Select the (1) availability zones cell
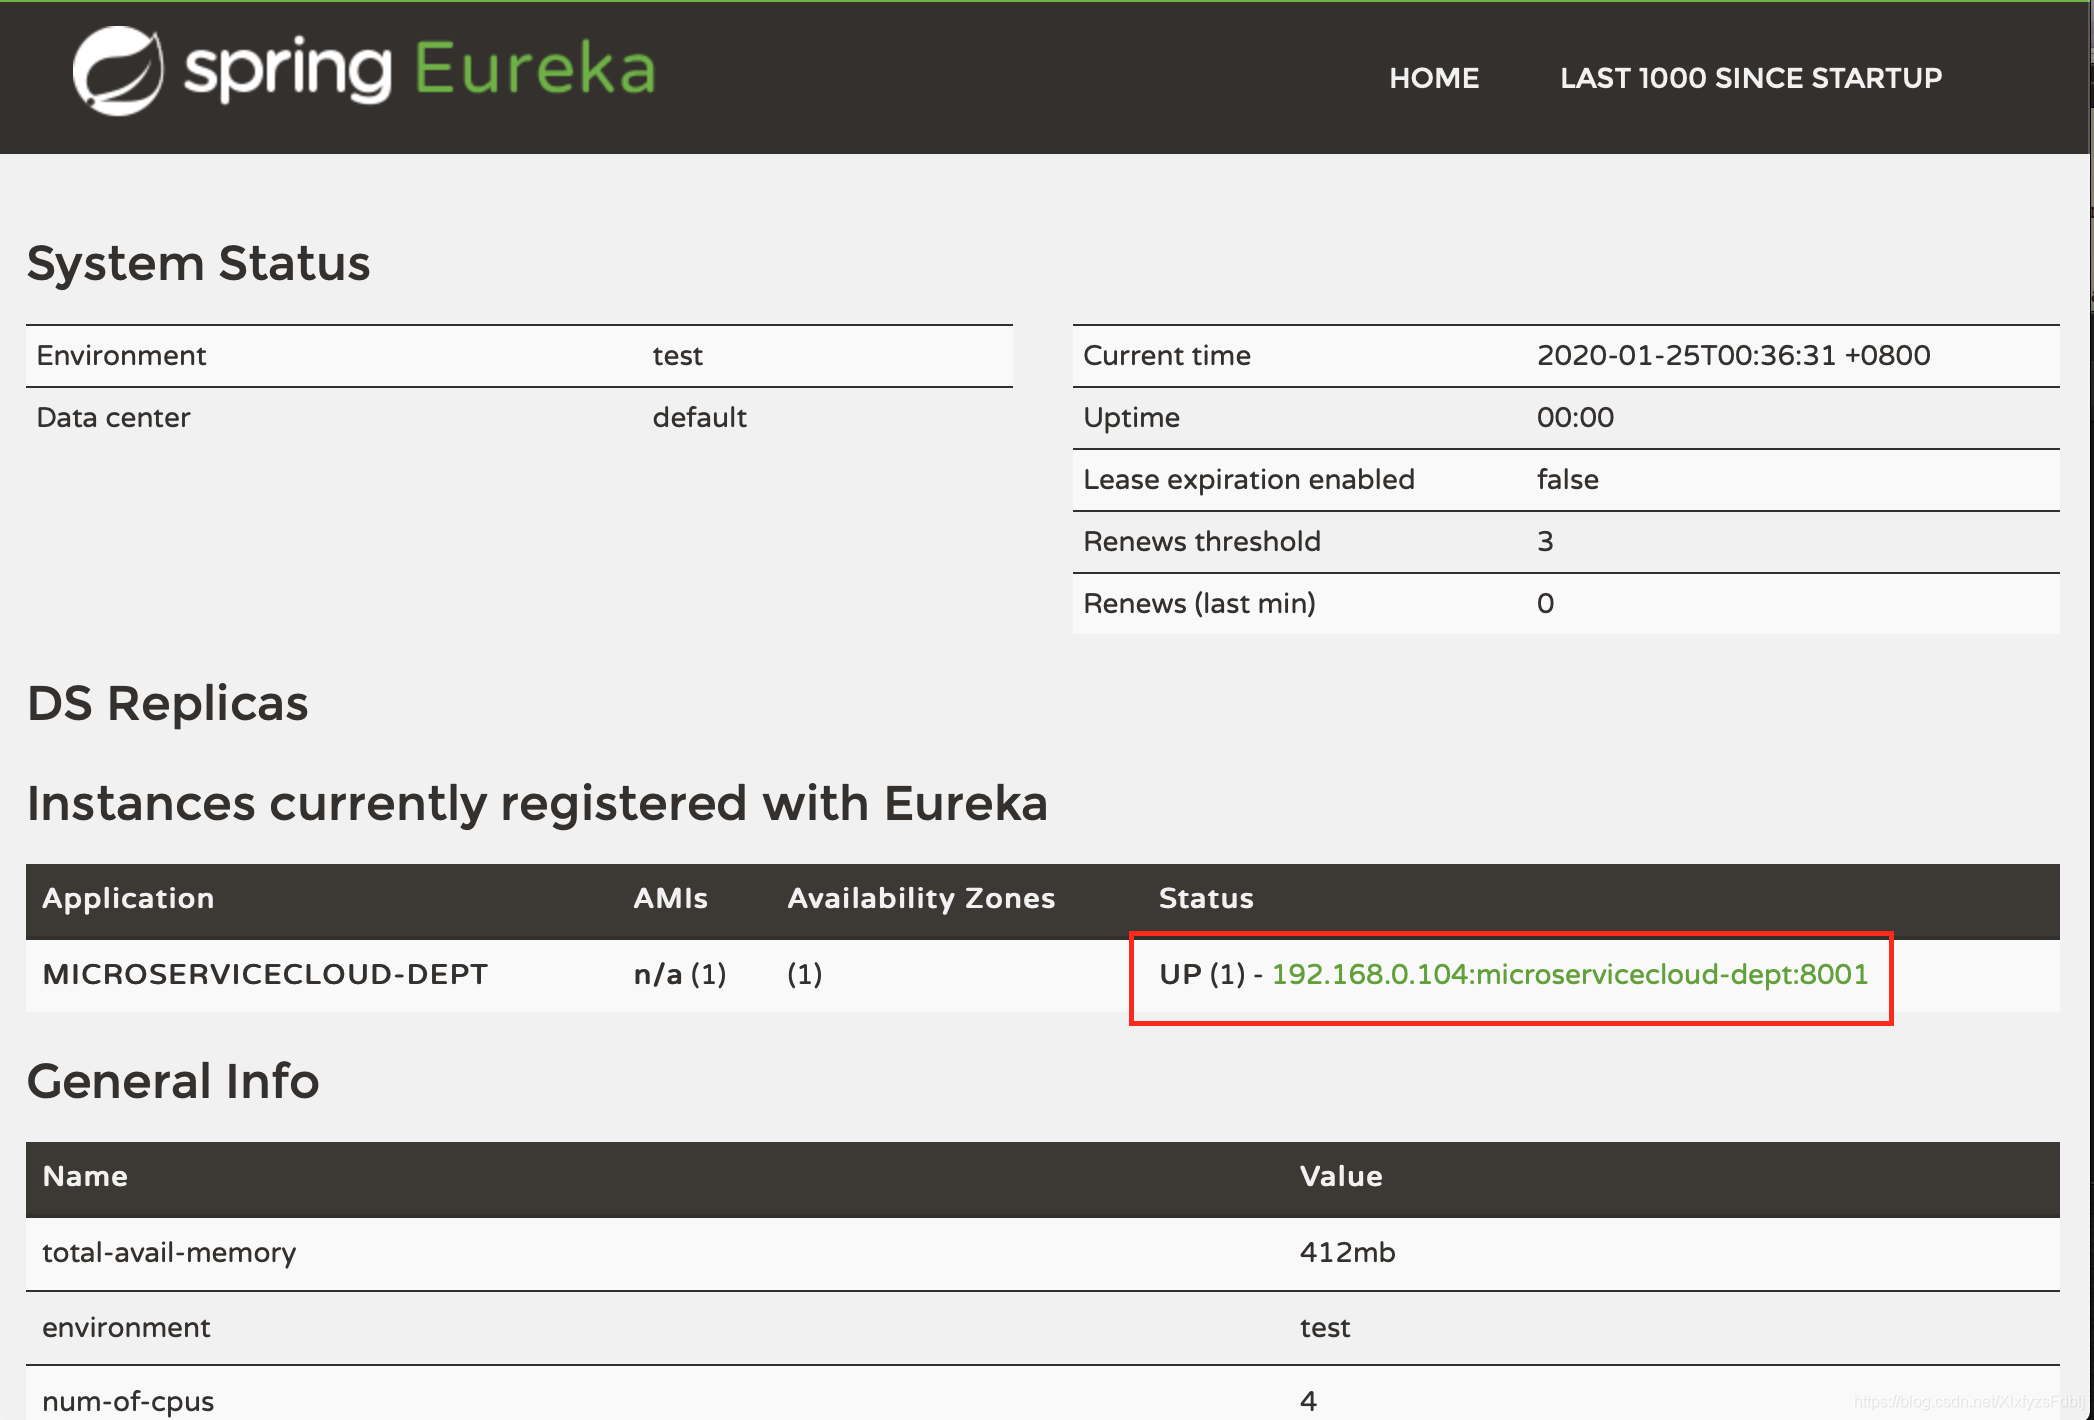This screenshot has height=1420, width=2094. pos(804,974)
